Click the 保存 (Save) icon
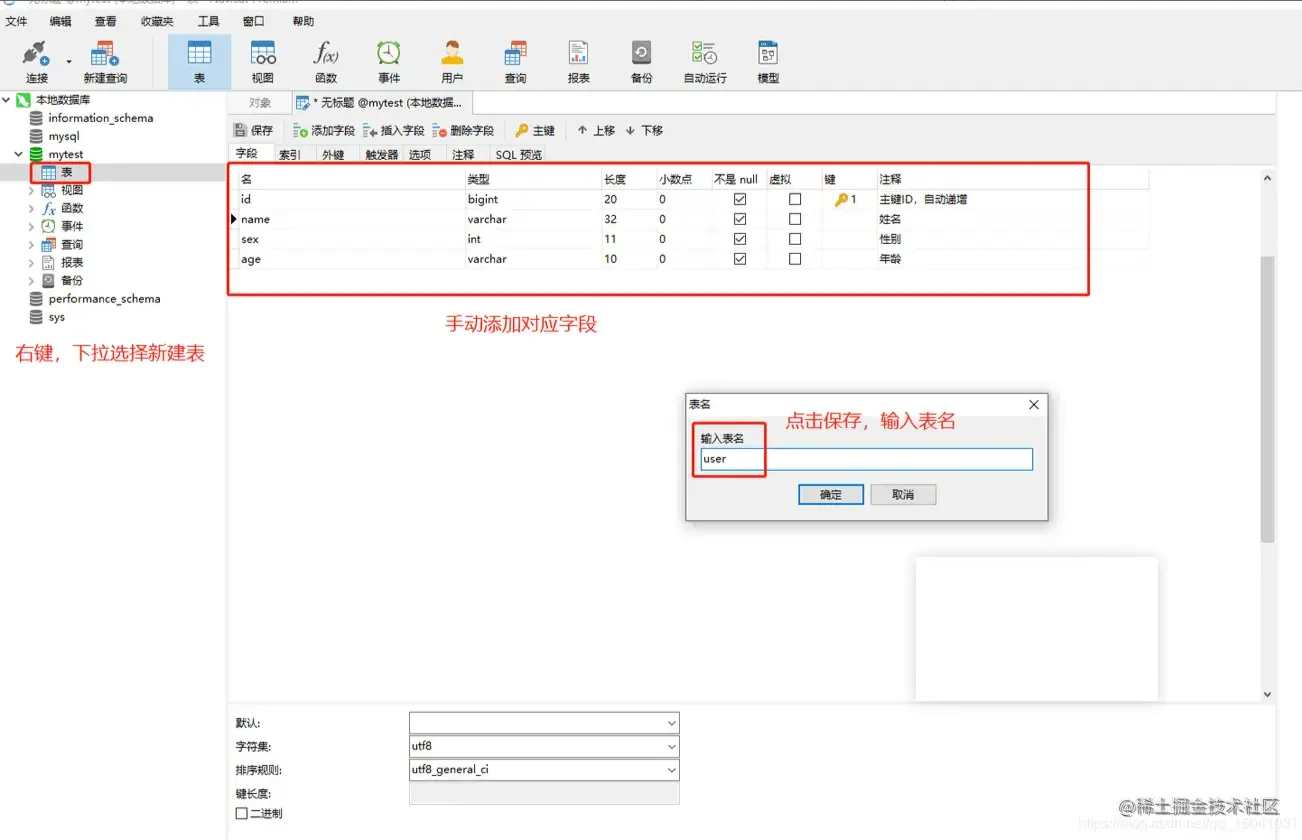The height and width of the screenshot is (840, 1302). tap(253, 130)
